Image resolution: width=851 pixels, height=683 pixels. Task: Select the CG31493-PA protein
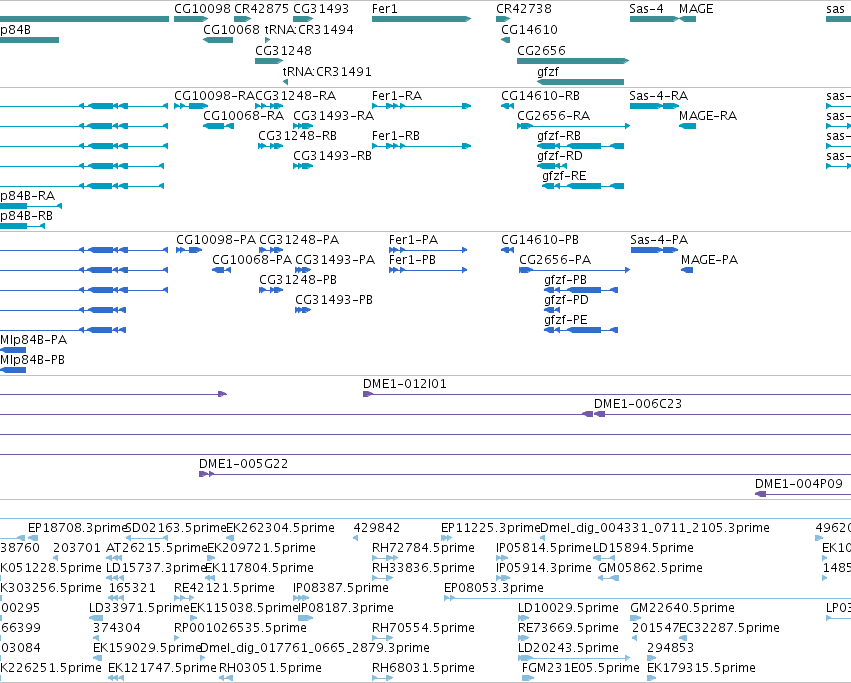303,270
